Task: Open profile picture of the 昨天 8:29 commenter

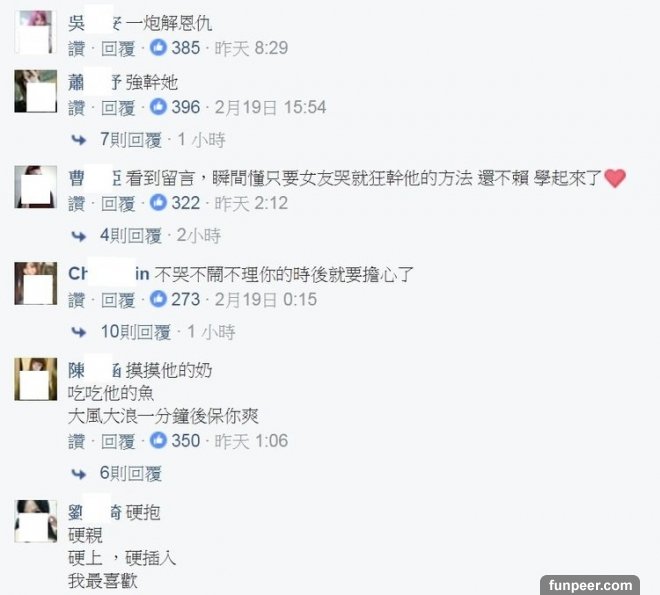Action: [x=35, y=32]
